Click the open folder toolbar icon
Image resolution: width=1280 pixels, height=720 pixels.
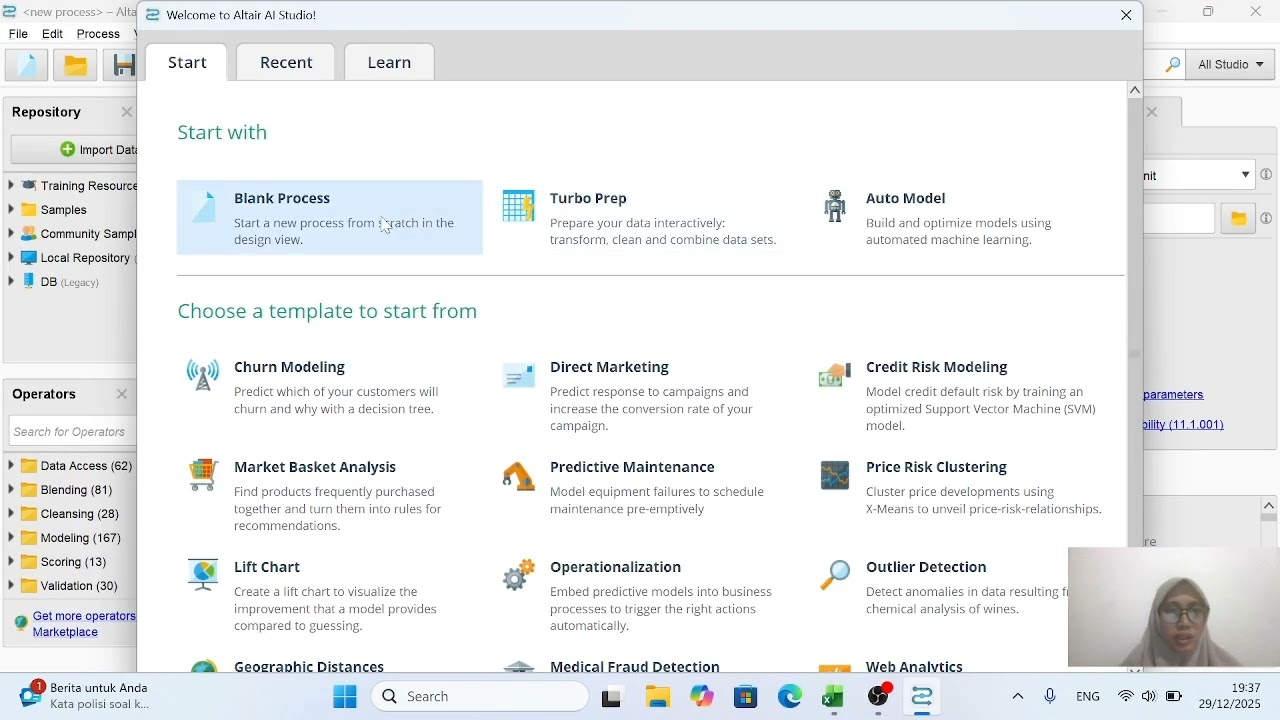[x=76, y=65]
